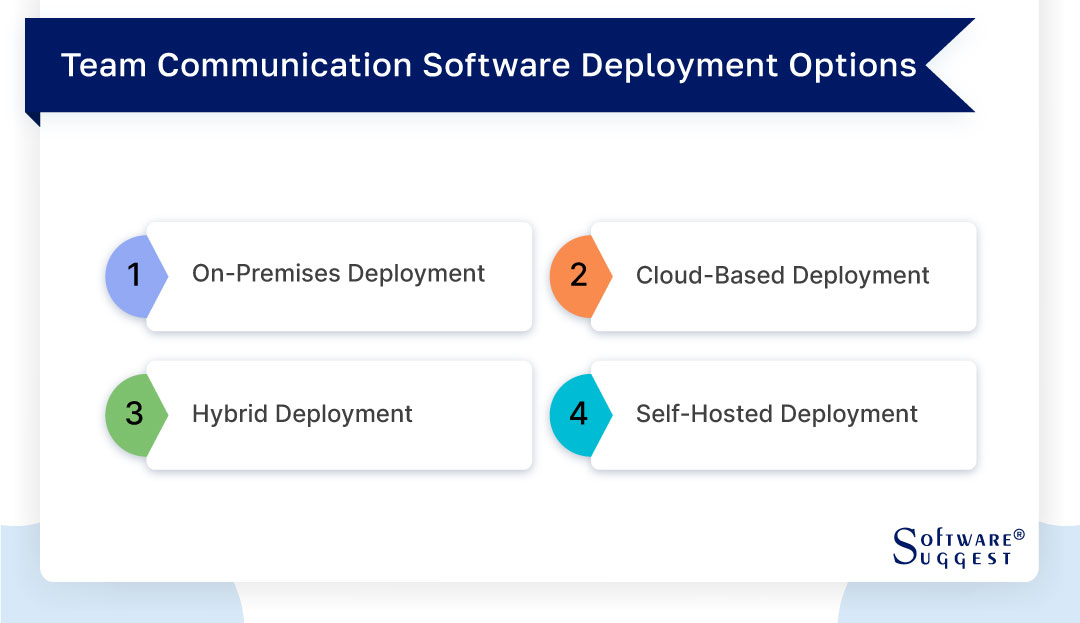Click the orange number 2 badge icon
This screenshot has width=1080, height=623.
click(x=578, y=276)
